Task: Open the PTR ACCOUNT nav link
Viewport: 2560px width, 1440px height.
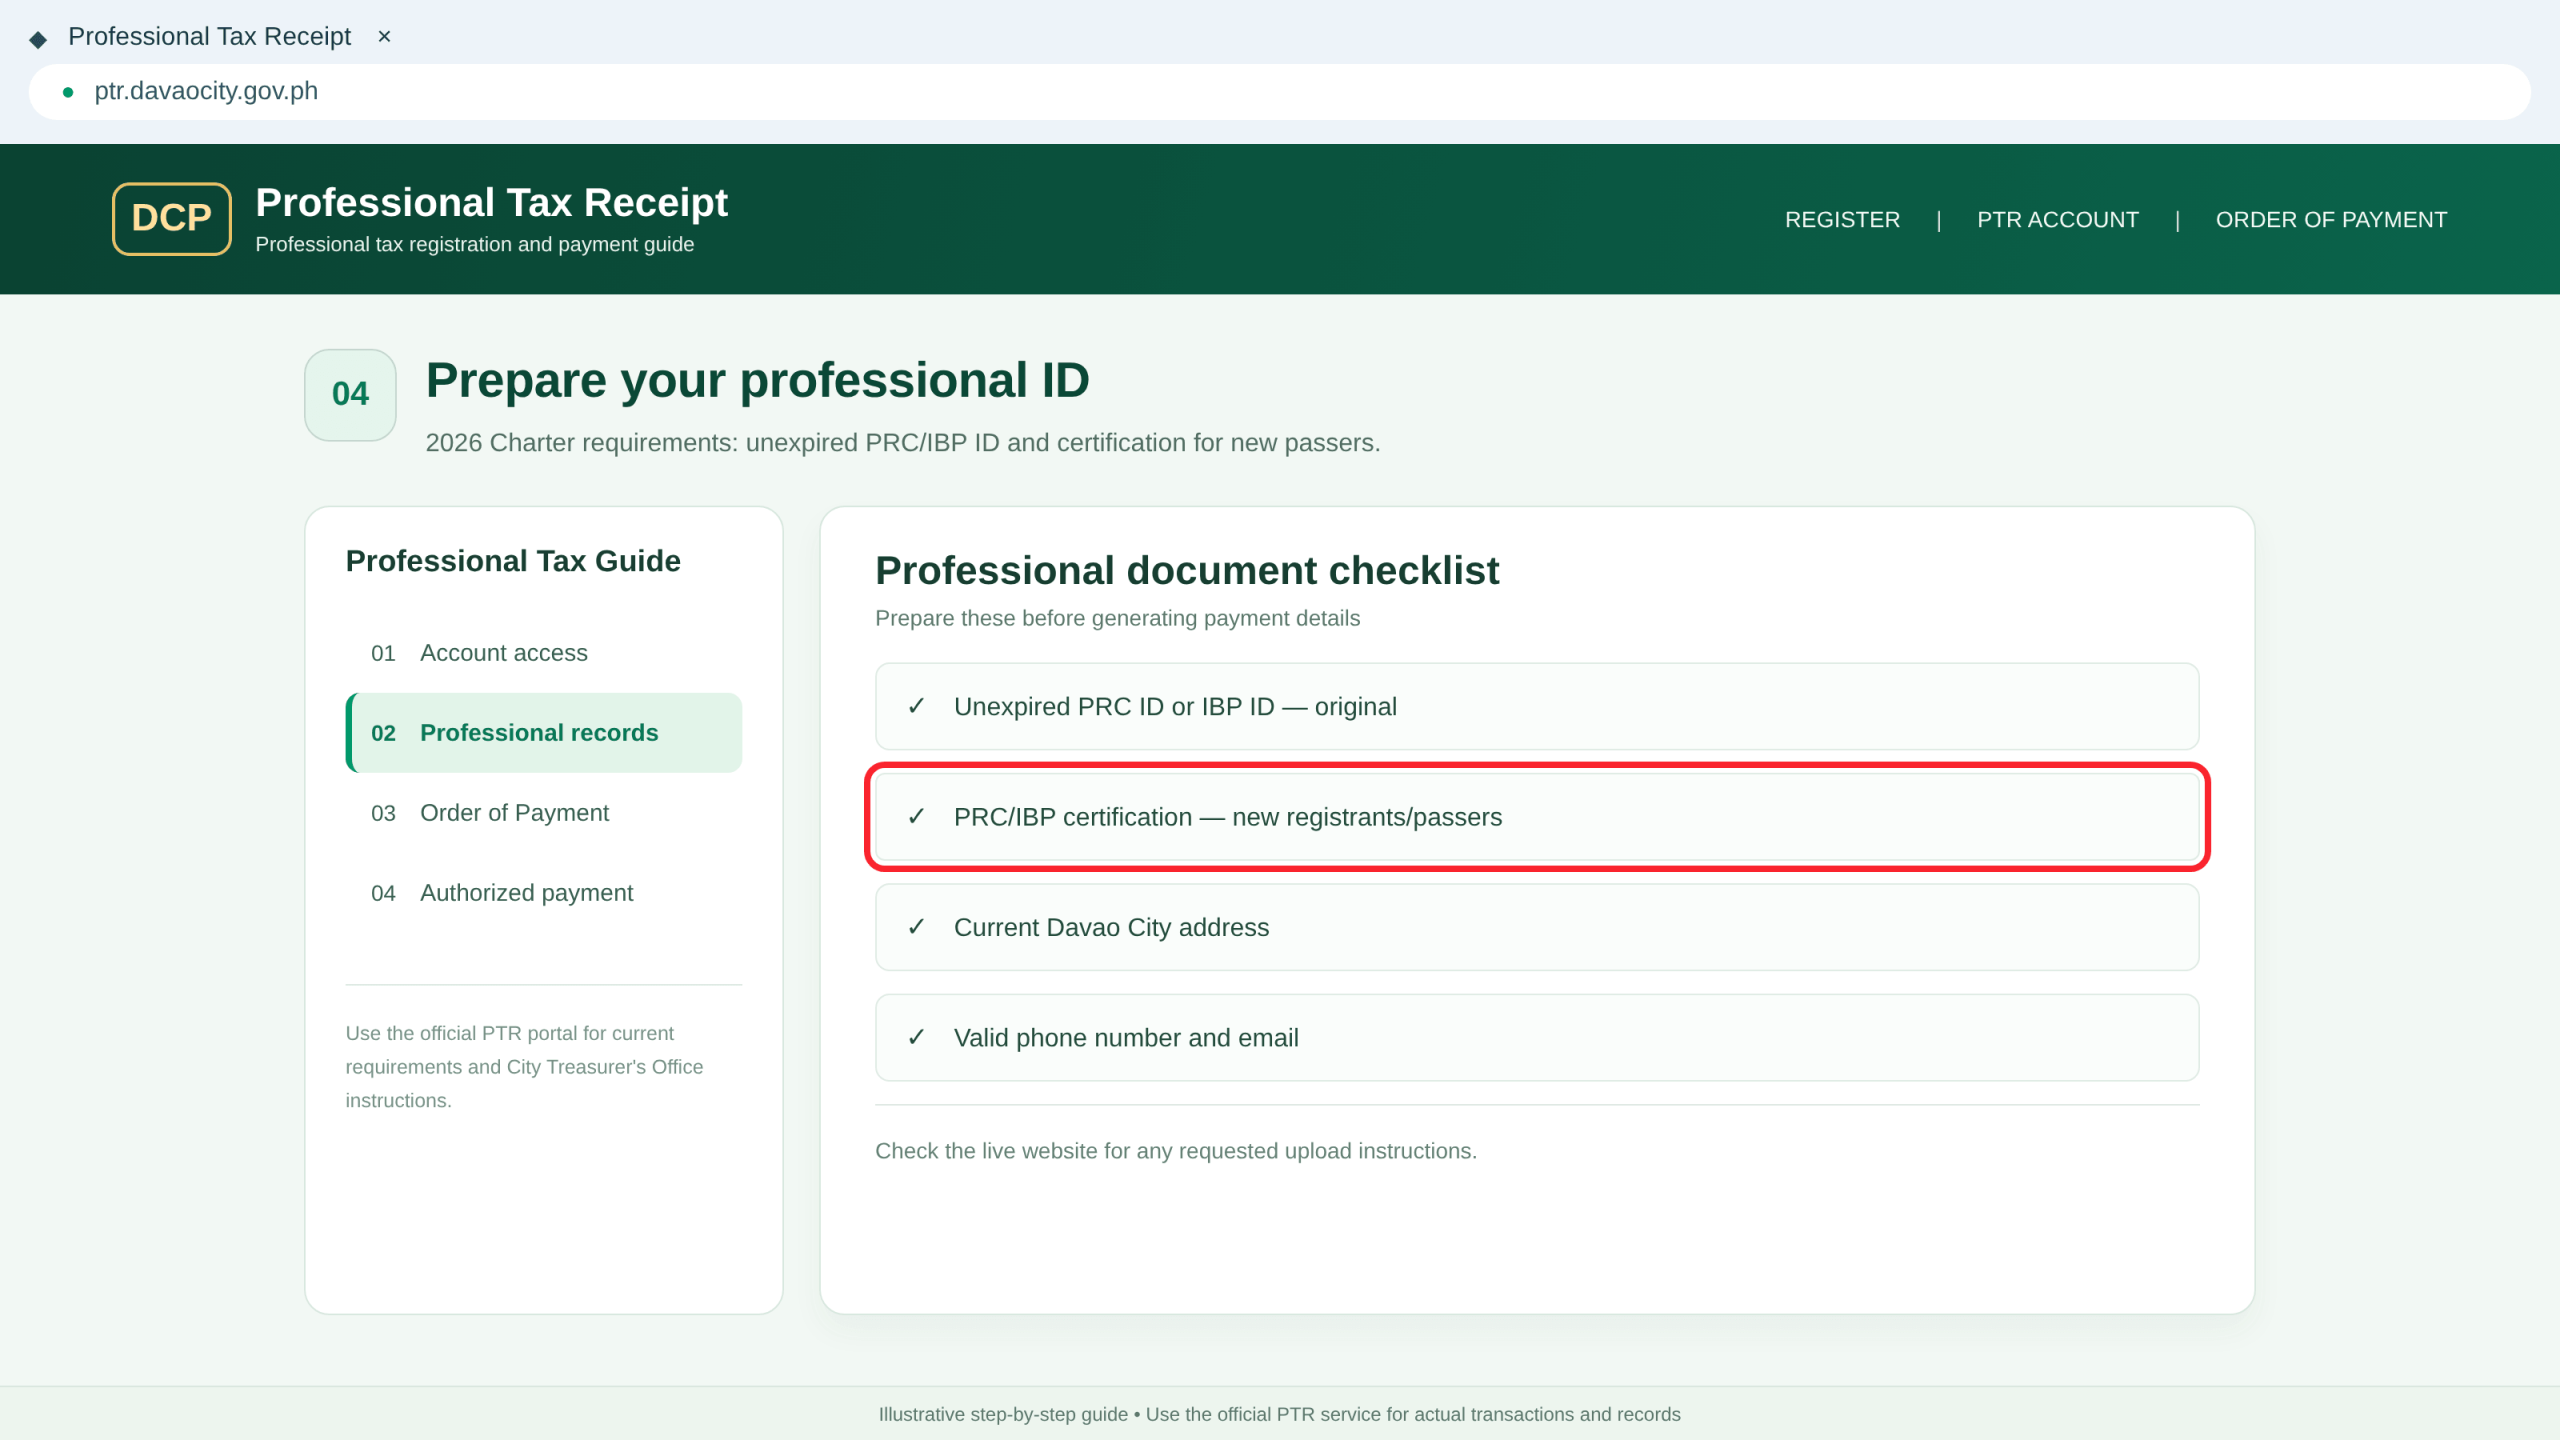Action: point(2058,219)
